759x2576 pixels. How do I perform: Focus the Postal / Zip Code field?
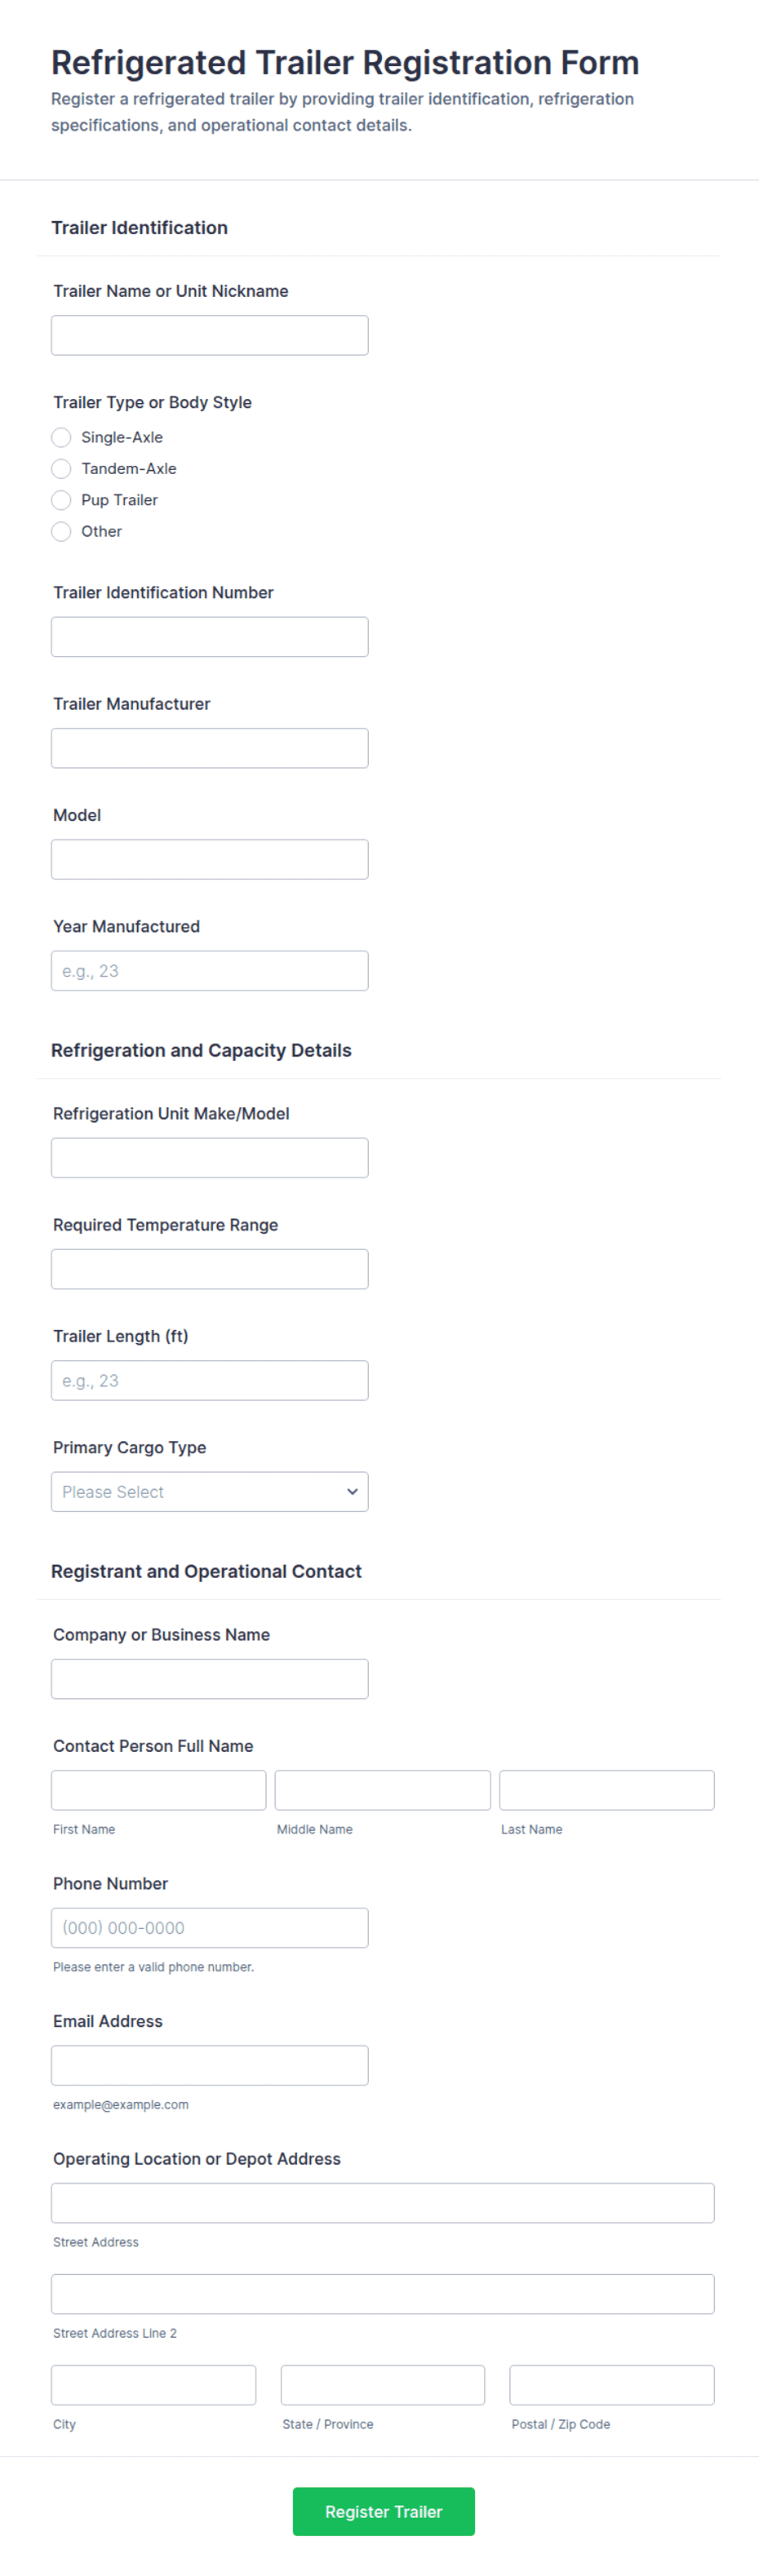[612, 2384]
